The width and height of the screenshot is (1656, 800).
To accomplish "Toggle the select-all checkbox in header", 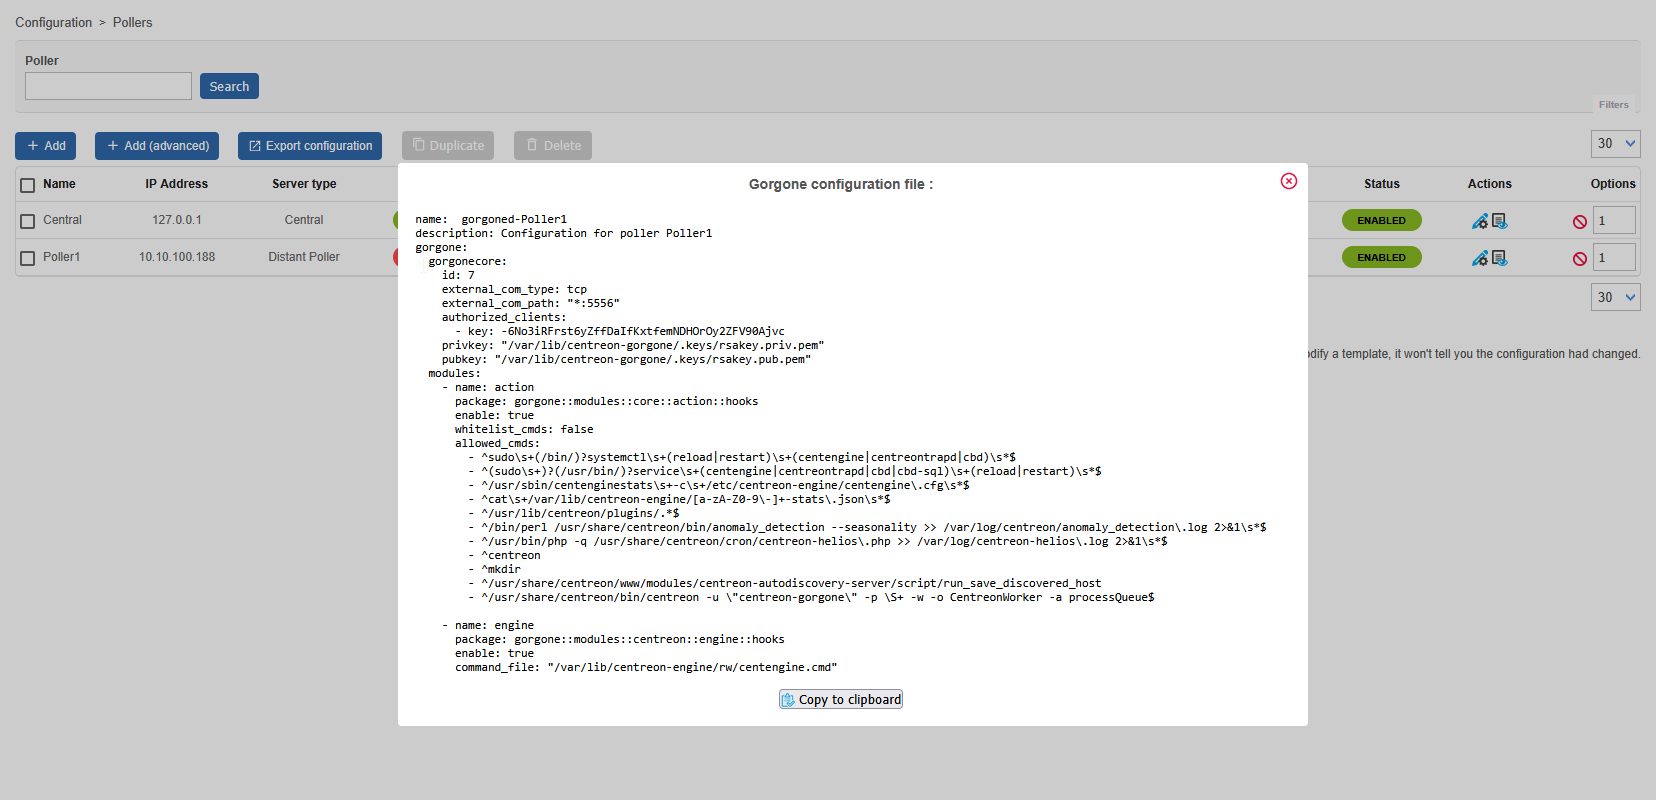I will coord(28,185).
